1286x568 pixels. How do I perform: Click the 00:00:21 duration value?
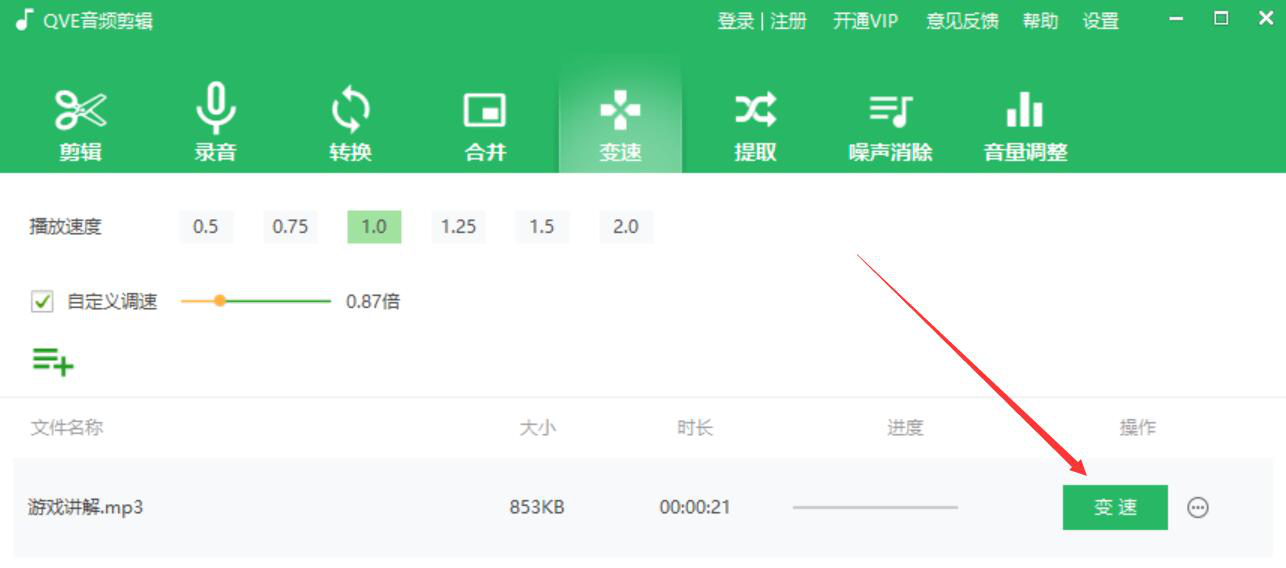tap(695, 507)
